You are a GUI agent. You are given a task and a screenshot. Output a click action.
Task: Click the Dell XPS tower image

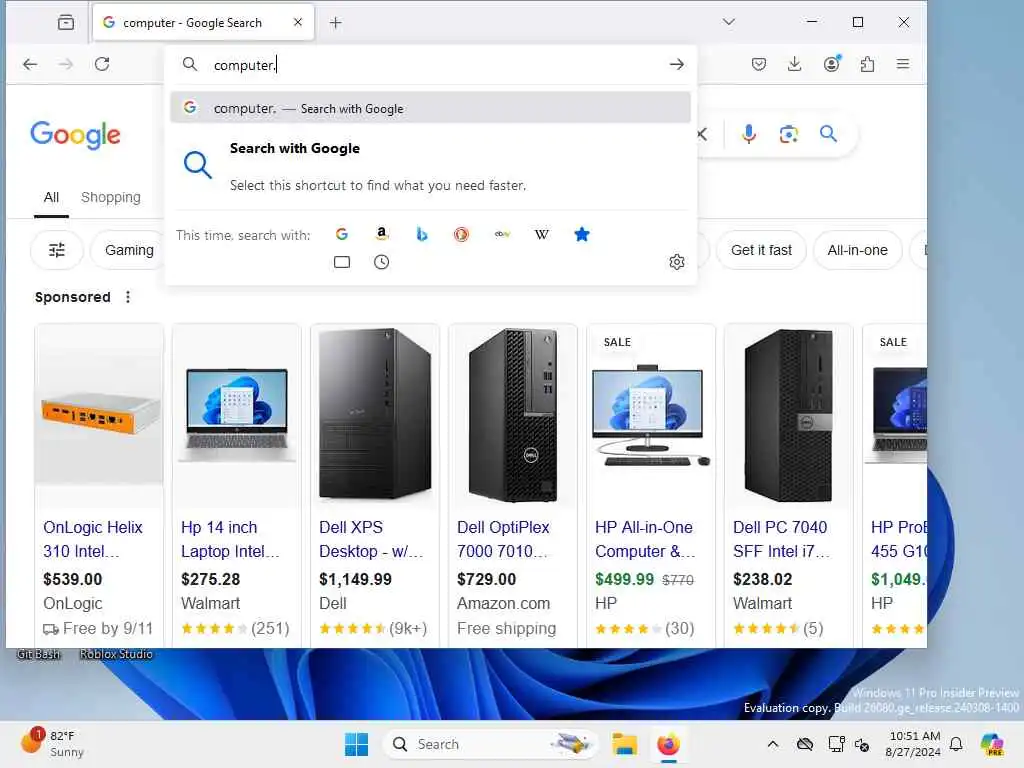pyautogui.click(x=375, y=414)
